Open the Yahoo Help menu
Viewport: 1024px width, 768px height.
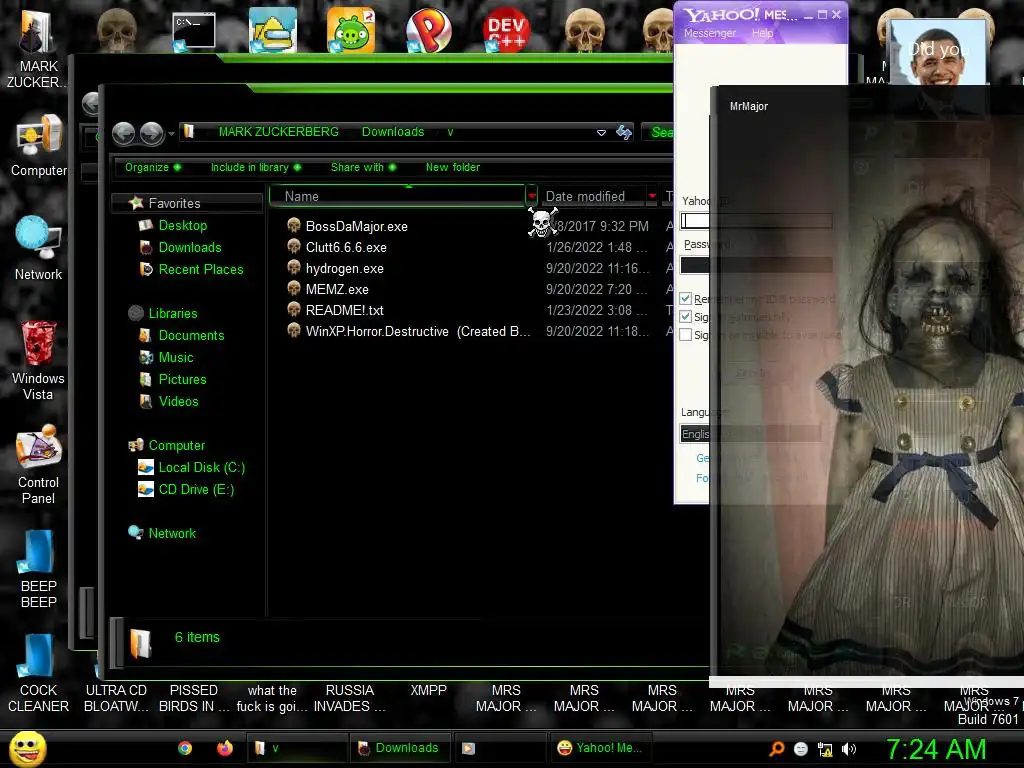(x=762, y=33)
